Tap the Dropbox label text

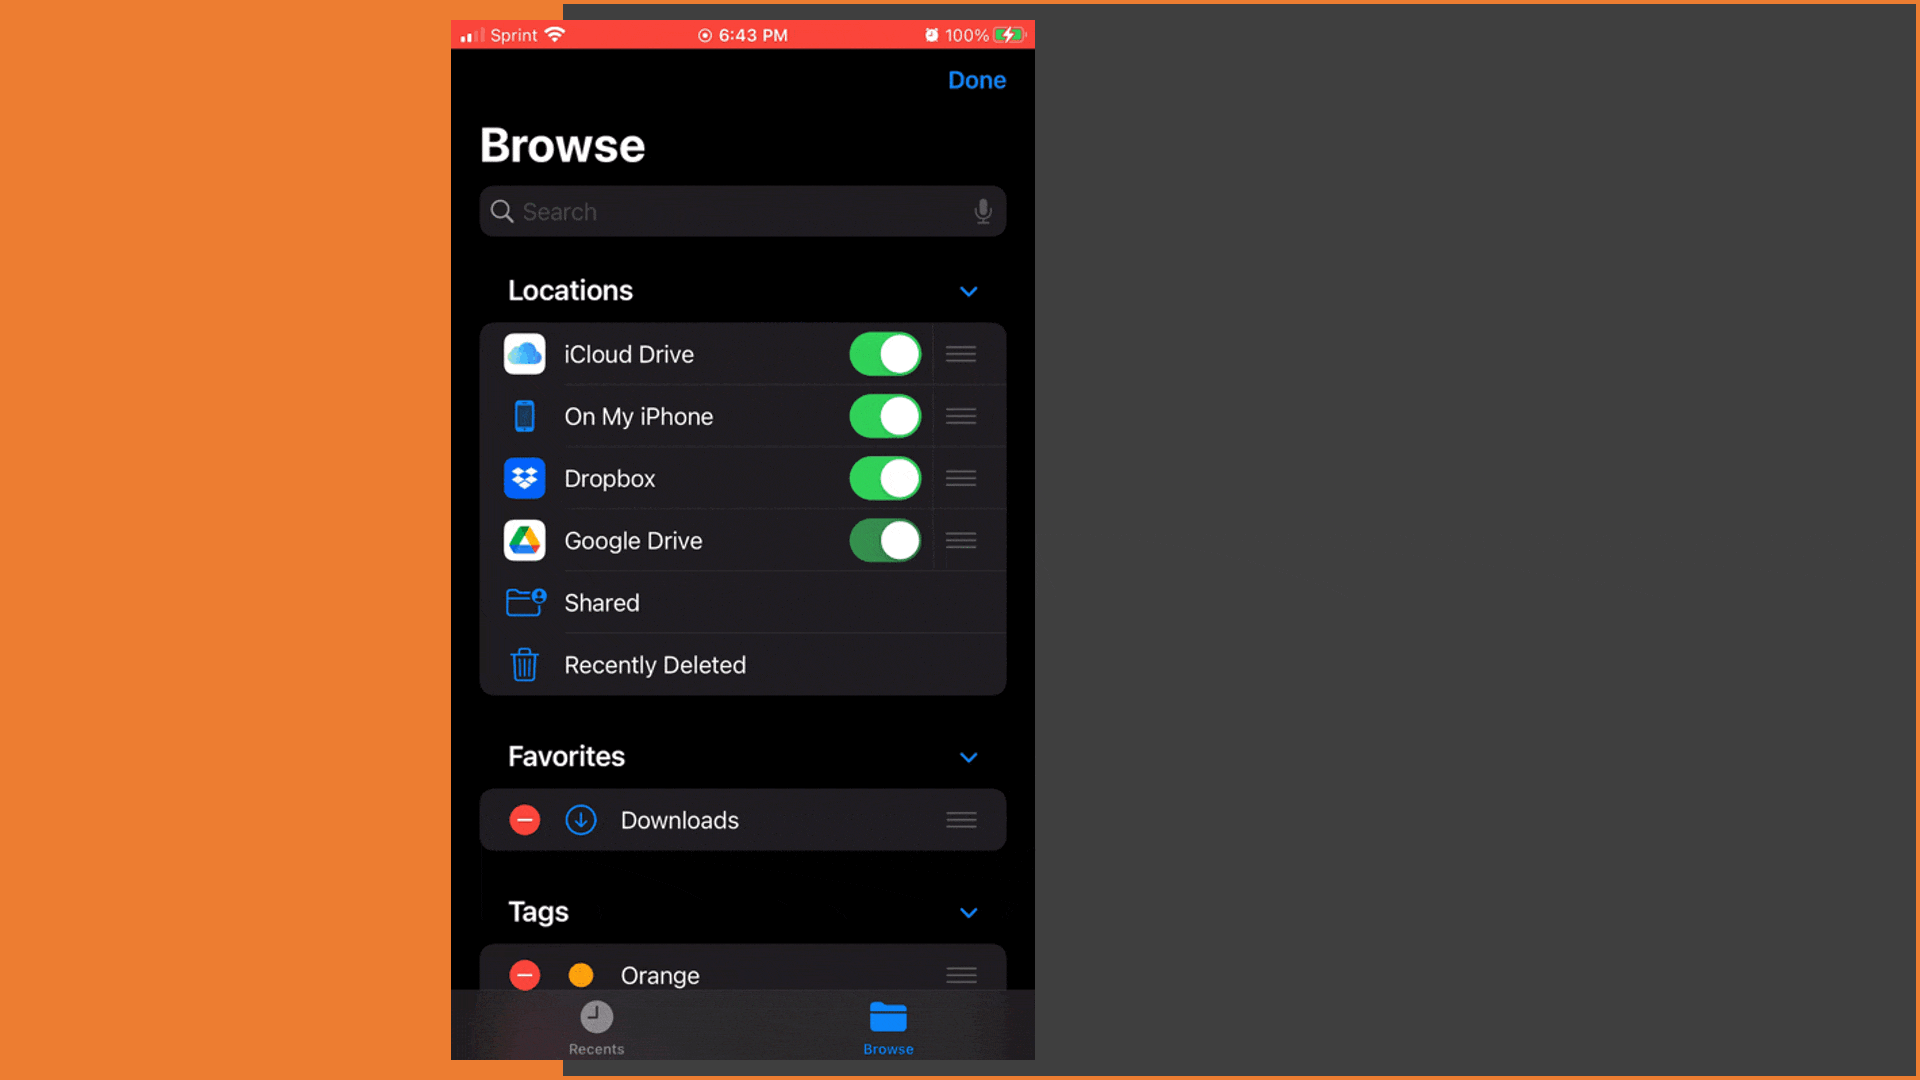(x=610, y=479)
